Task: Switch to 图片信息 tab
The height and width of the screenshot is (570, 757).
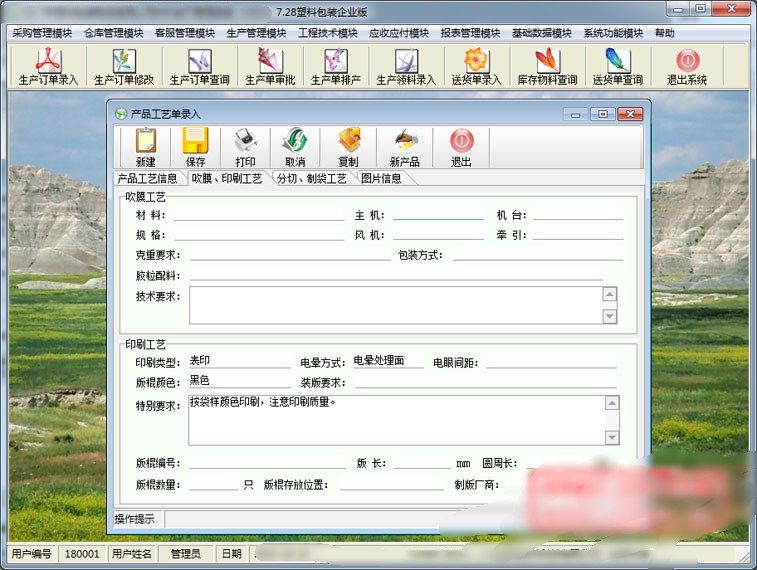Action: click(382, 179)
